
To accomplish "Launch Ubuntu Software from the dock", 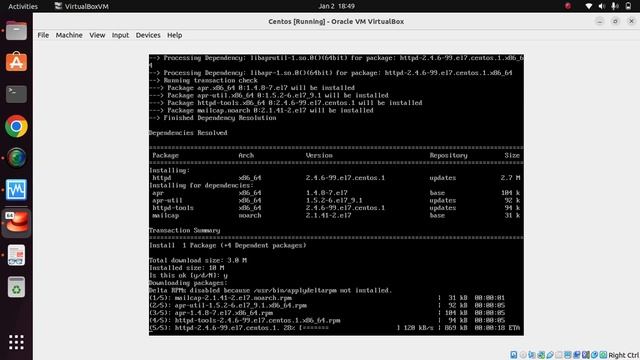I will 16,62.
